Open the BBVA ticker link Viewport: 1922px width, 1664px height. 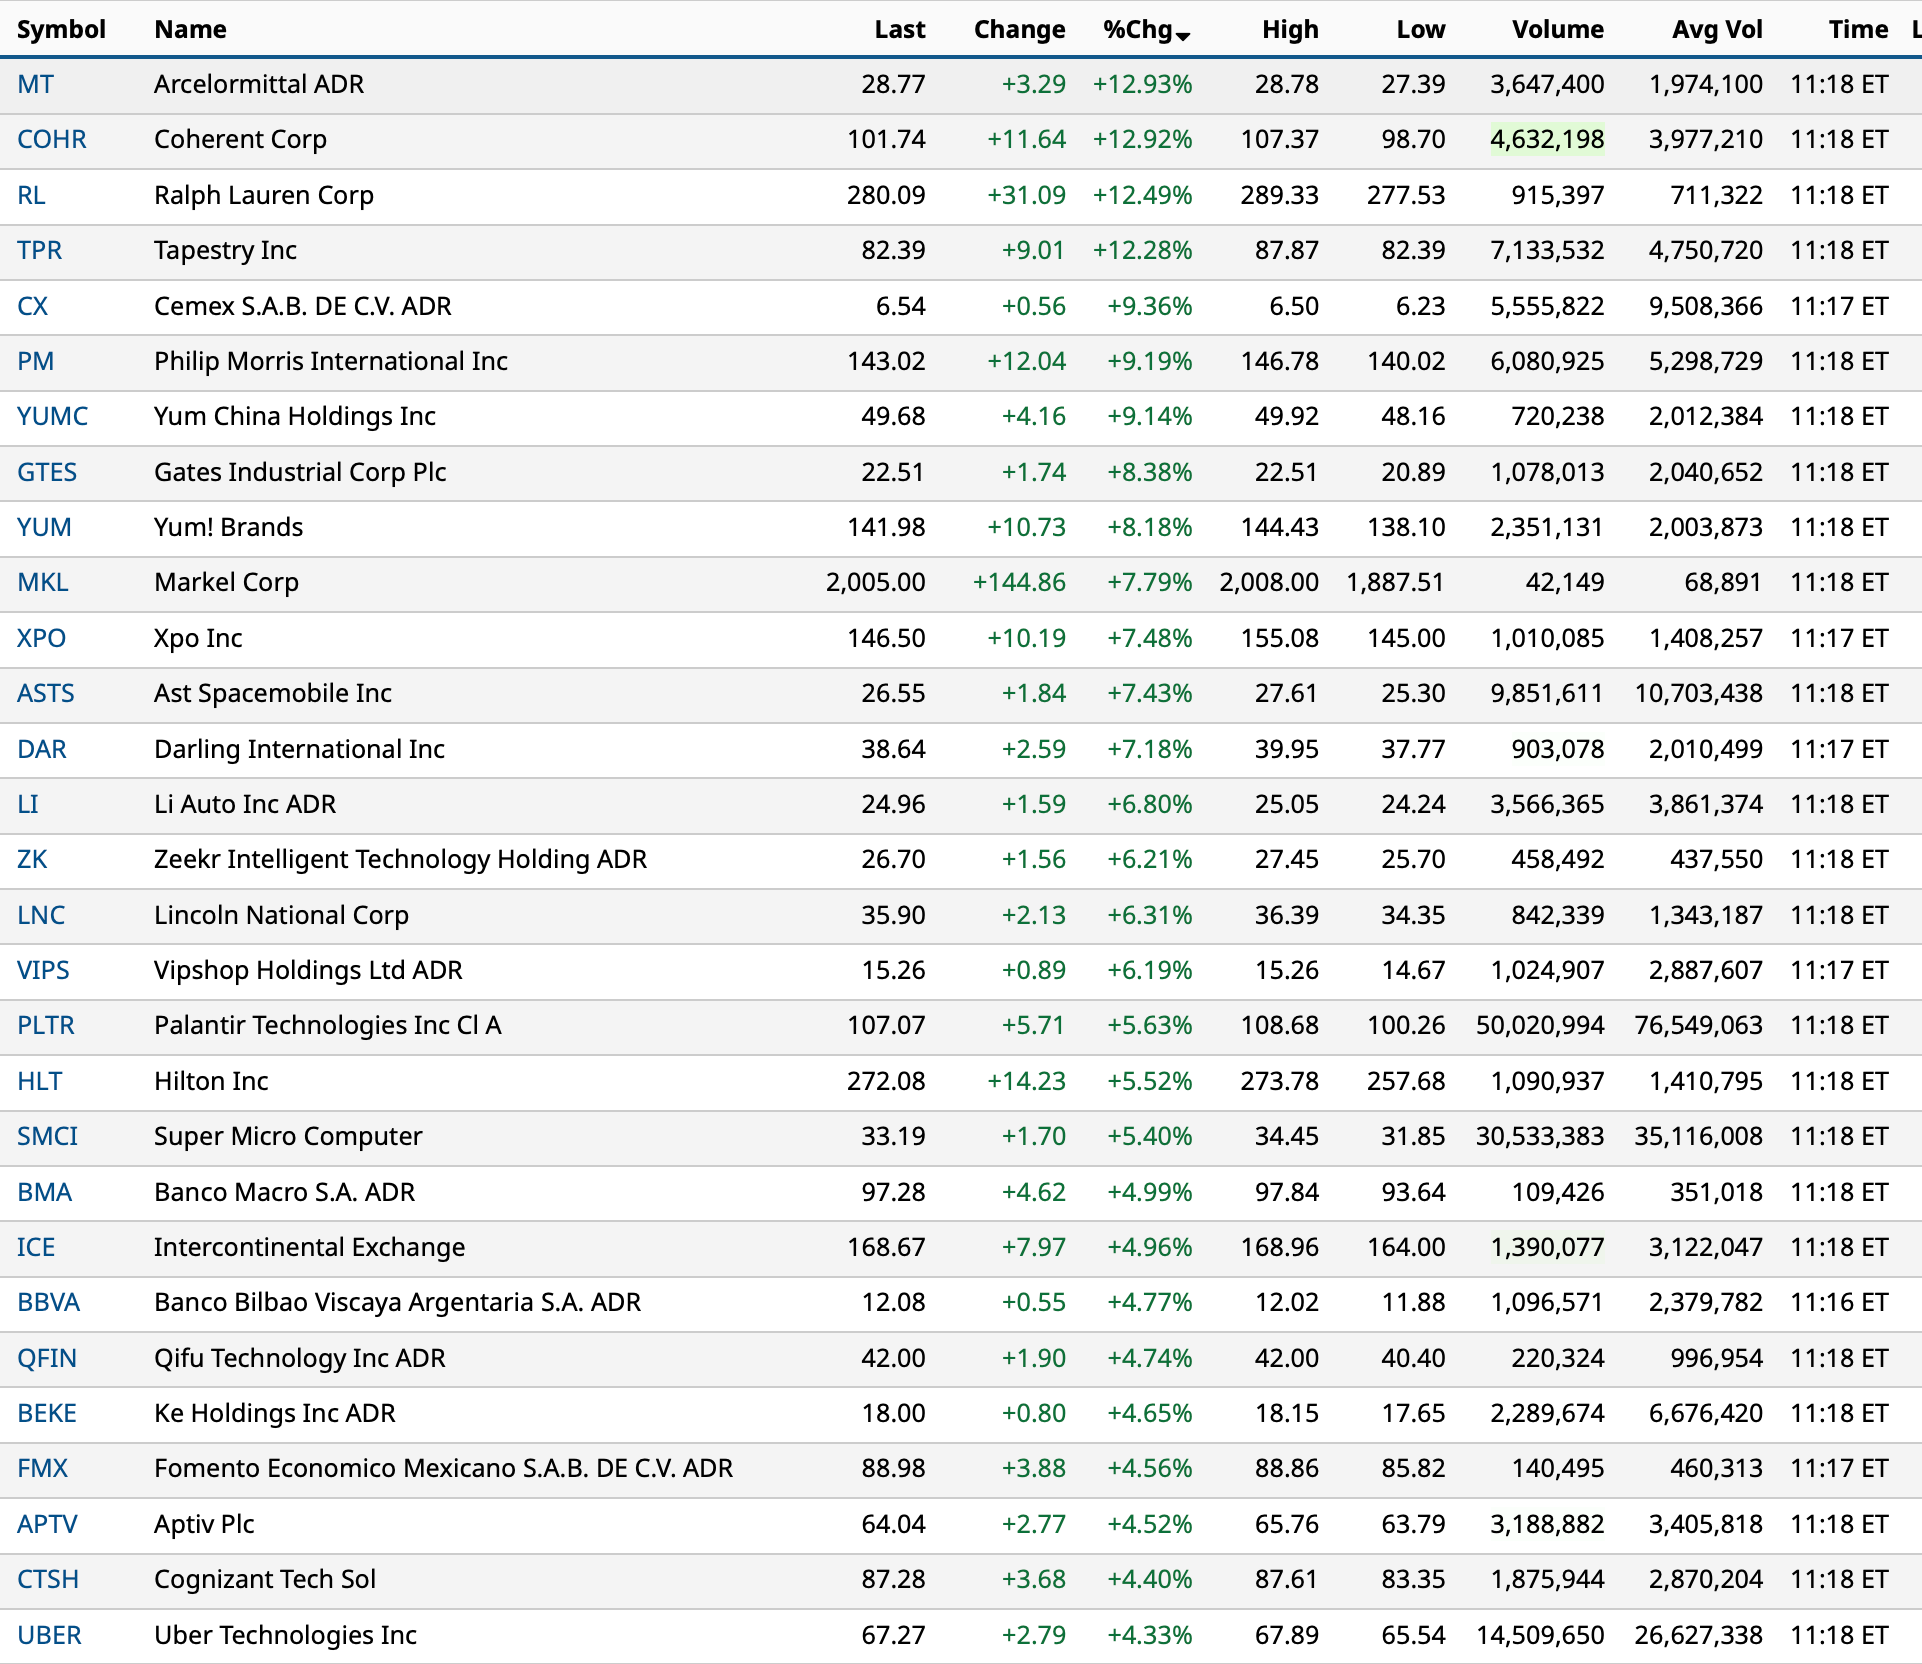coord(48,1302)
